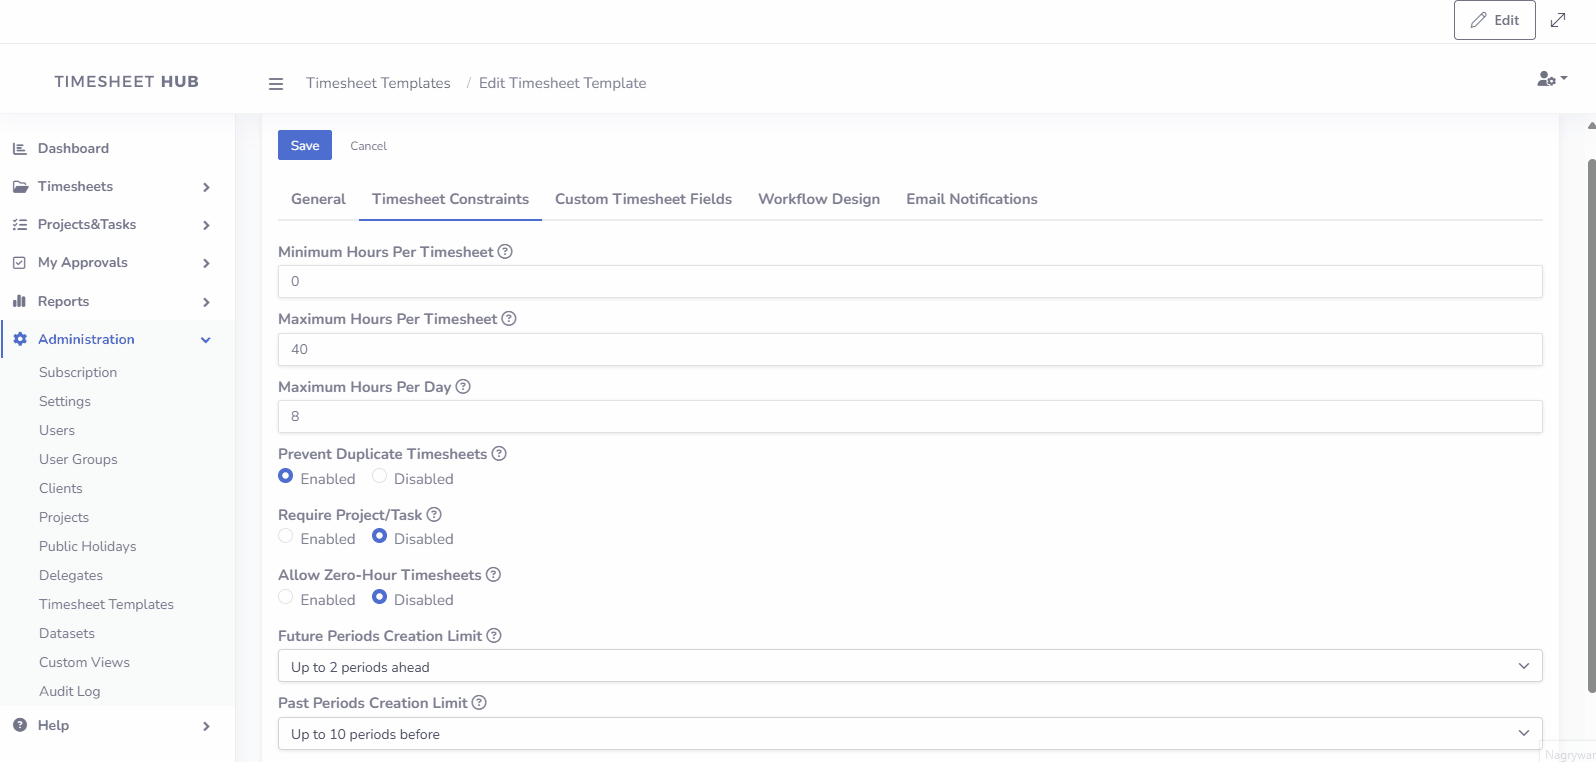Click the Maximum Hours Per Timesheet field
Viewport: 1596px width, 762px height.
coord(909,349)
